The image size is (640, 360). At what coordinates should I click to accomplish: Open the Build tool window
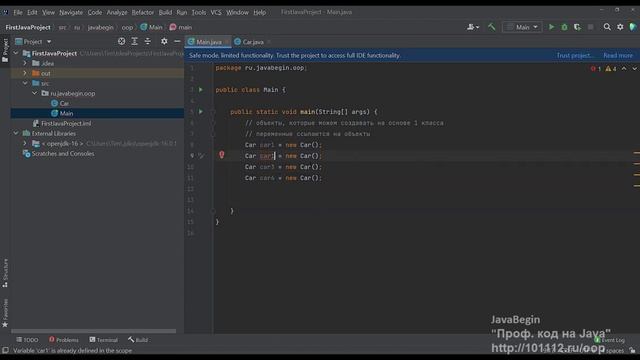click(138, 340)
